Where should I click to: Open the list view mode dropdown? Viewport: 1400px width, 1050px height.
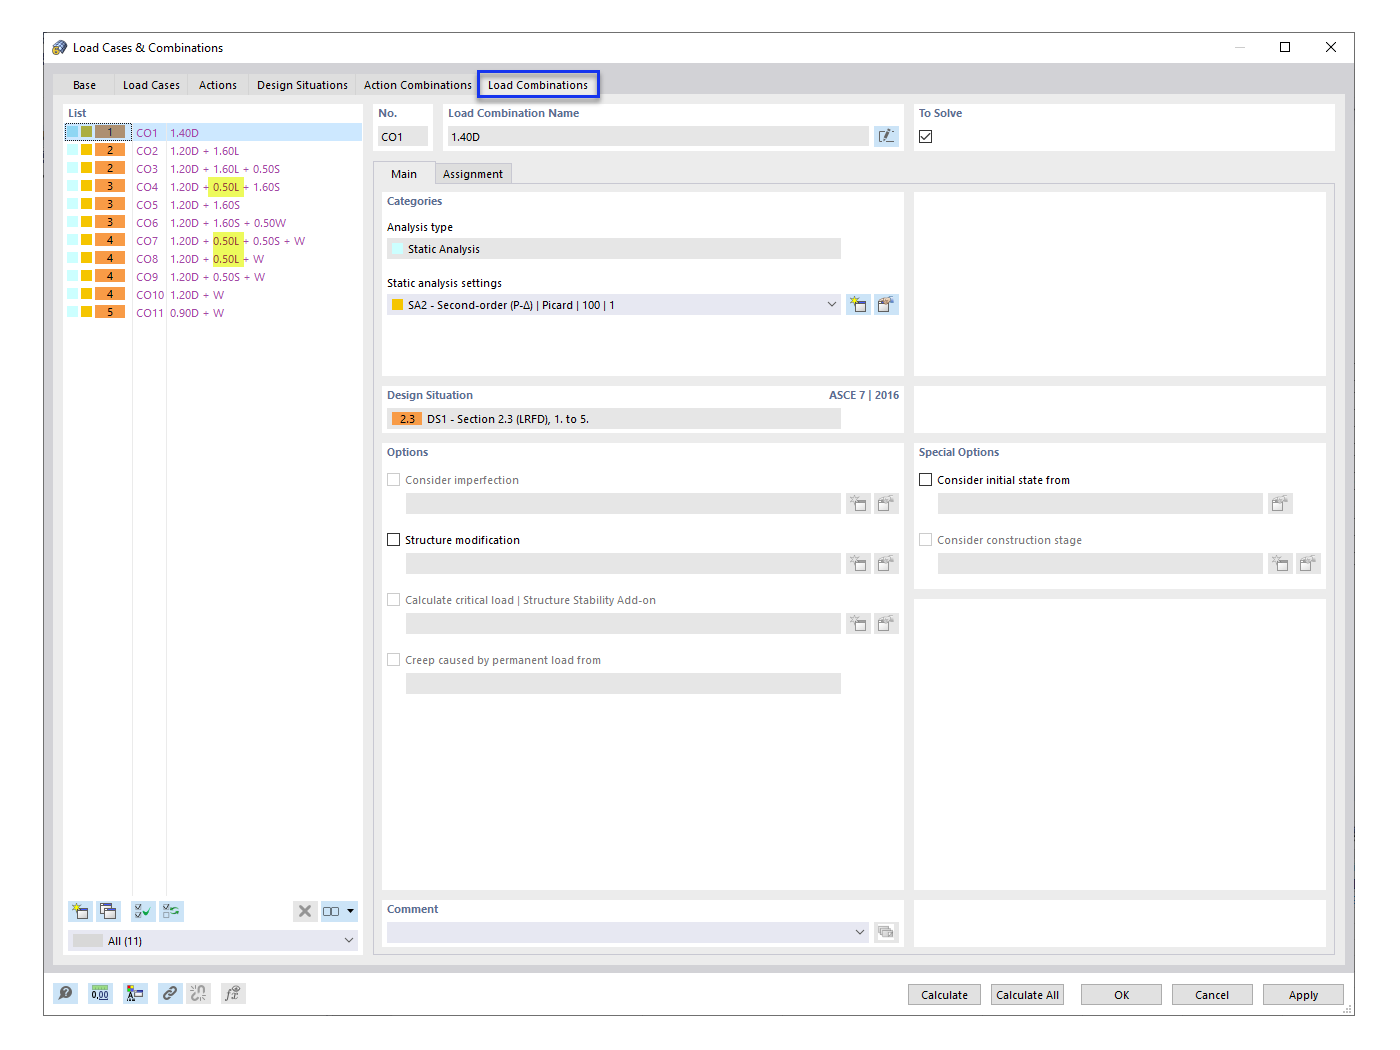pyautogui.click(x=338, y=911)
